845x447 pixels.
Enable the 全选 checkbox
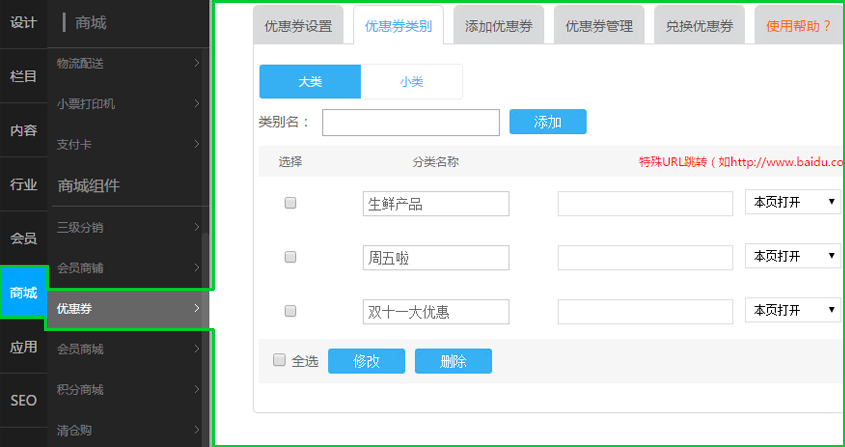coord(280,360)
